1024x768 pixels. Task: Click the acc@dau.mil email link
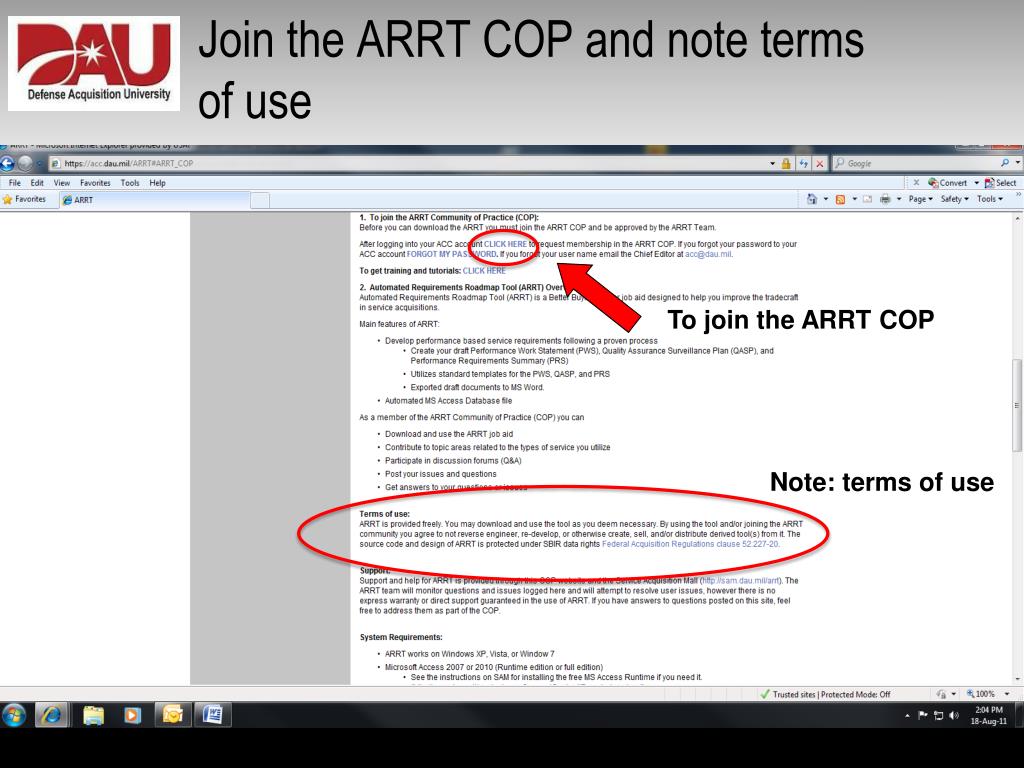click(708, 254)
